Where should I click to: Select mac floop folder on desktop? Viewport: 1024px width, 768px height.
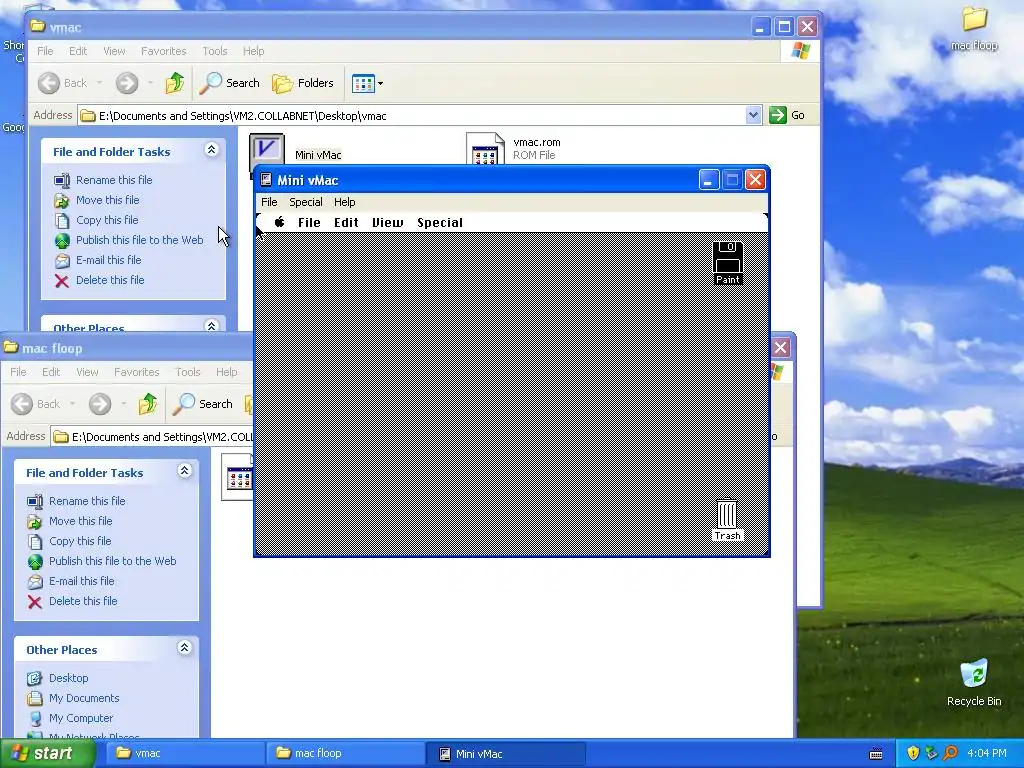pos(974,29)
